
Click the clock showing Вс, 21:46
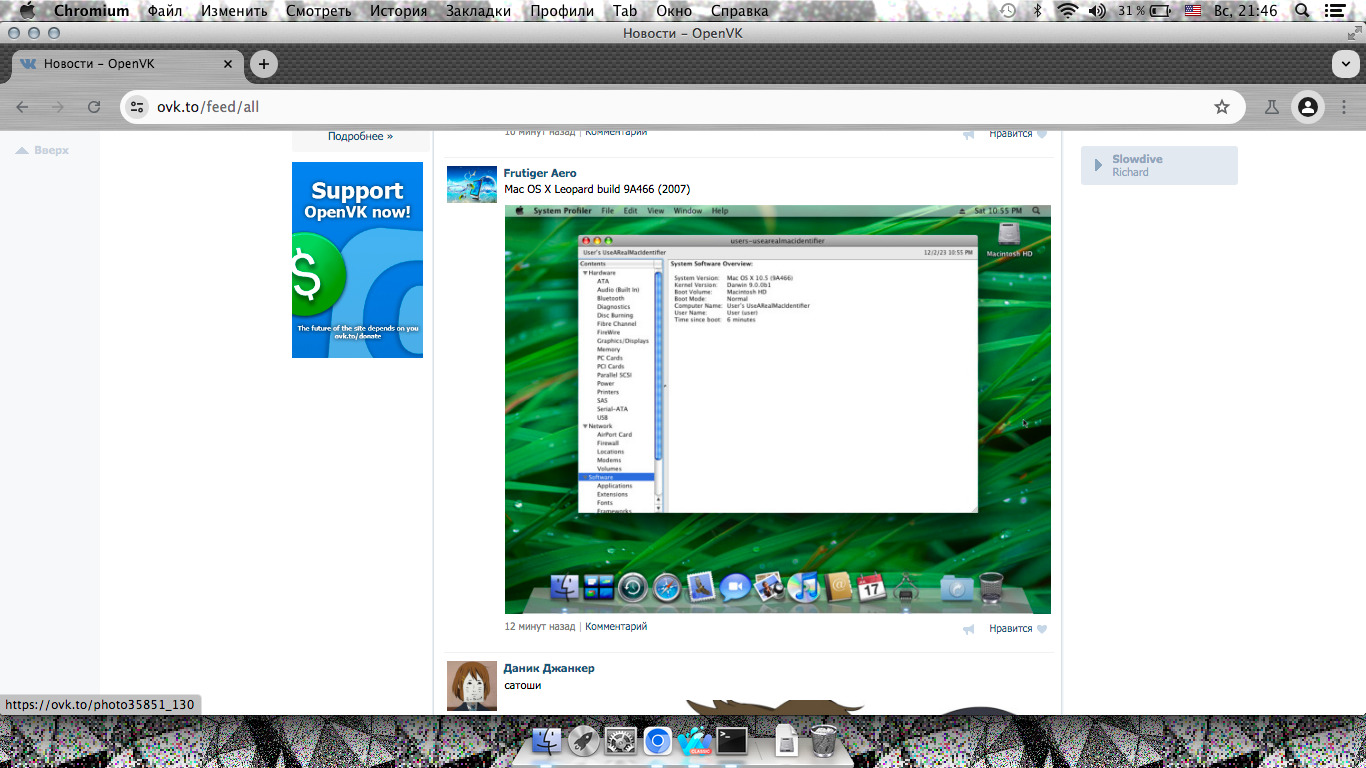[1246, 11]
